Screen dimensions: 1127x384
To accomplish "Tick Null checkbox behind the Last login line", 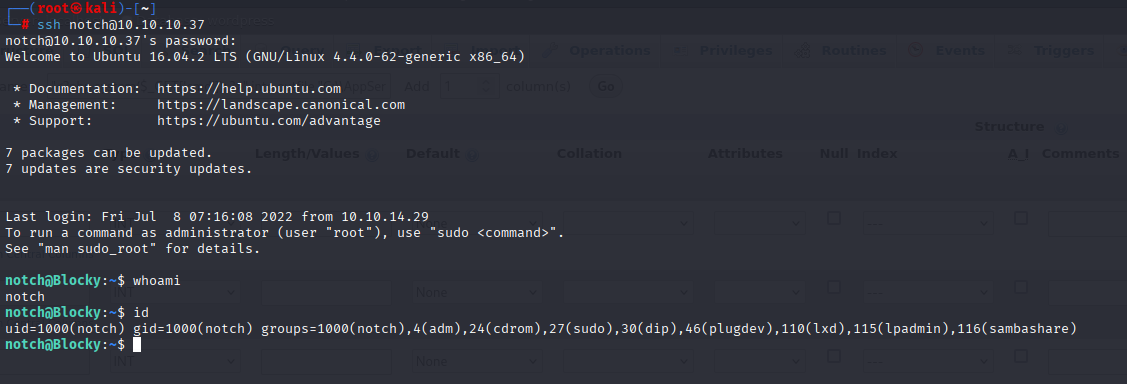I will point(833,218).
